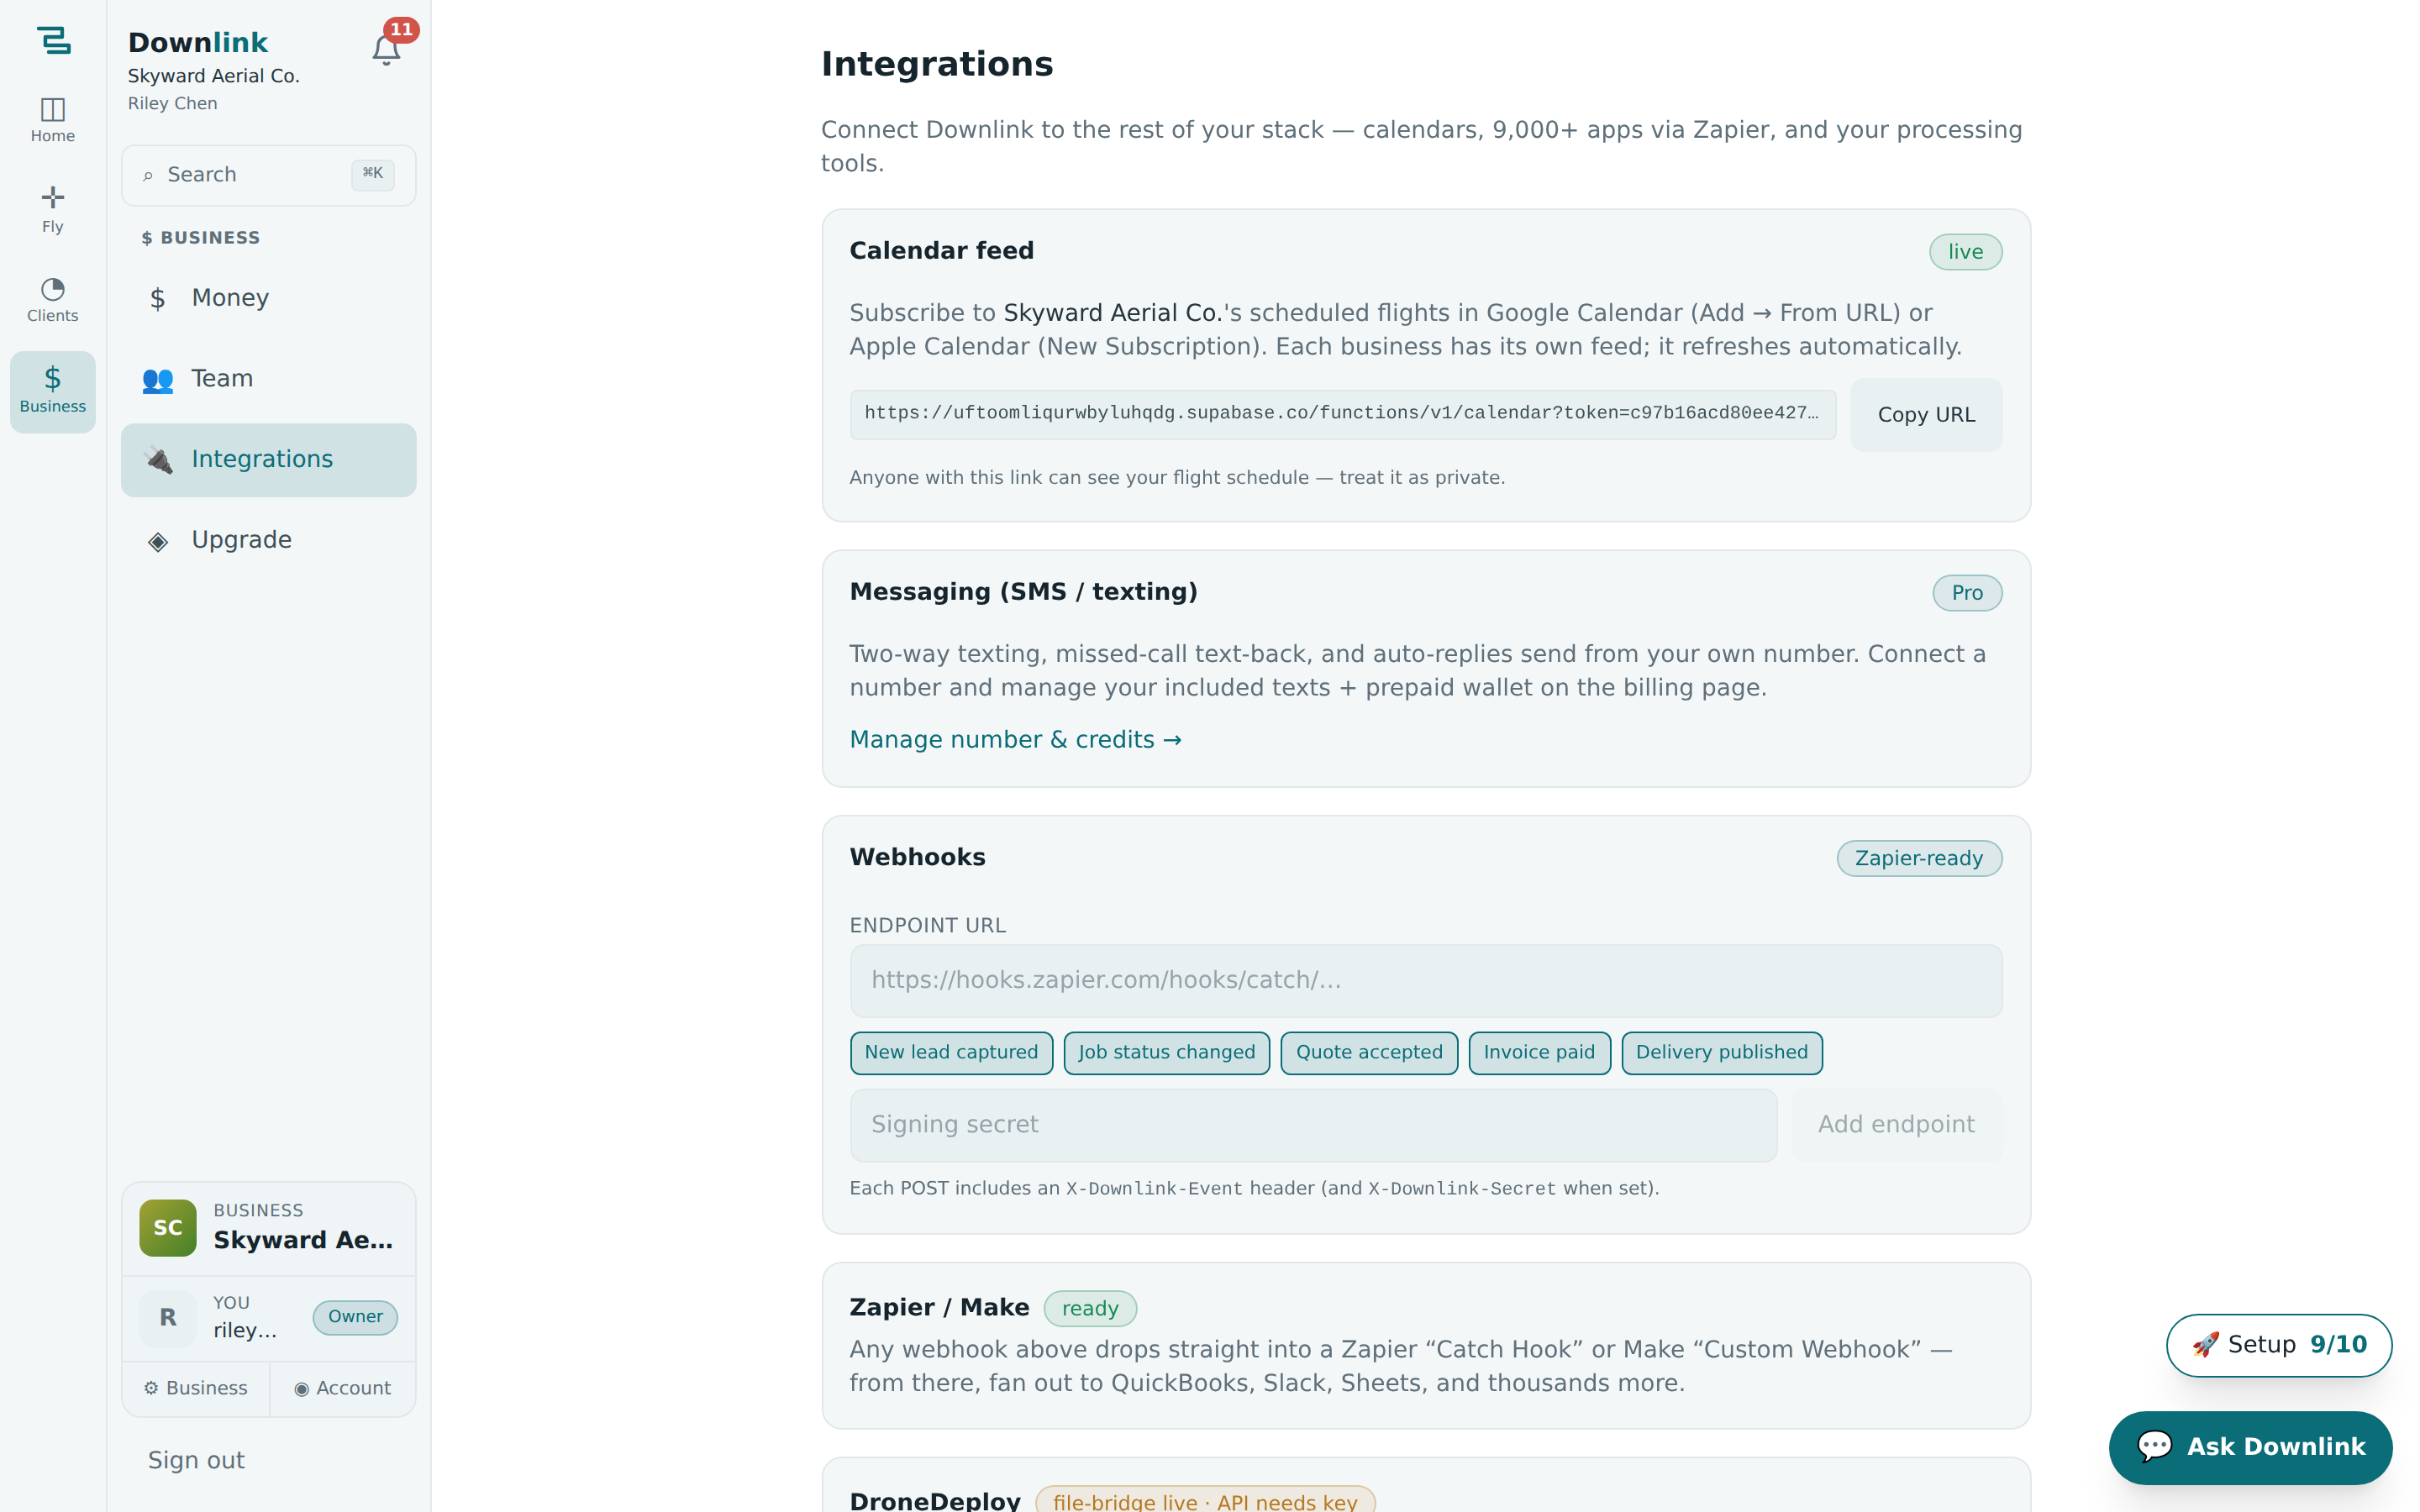
Task: Click the Riley Chen user name
Action: (x=172, y=104)
